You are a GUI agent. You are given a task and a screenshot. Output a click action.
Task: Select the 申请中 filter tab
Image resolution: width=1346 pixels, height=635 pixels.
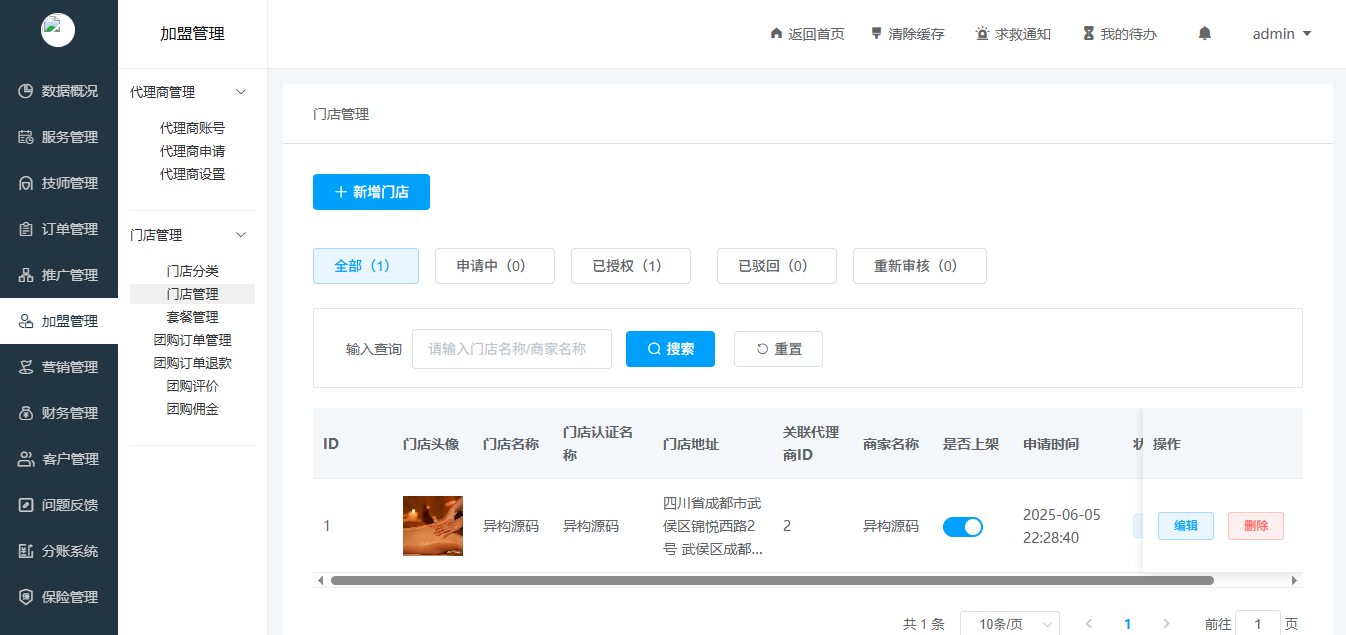point(494,266)
